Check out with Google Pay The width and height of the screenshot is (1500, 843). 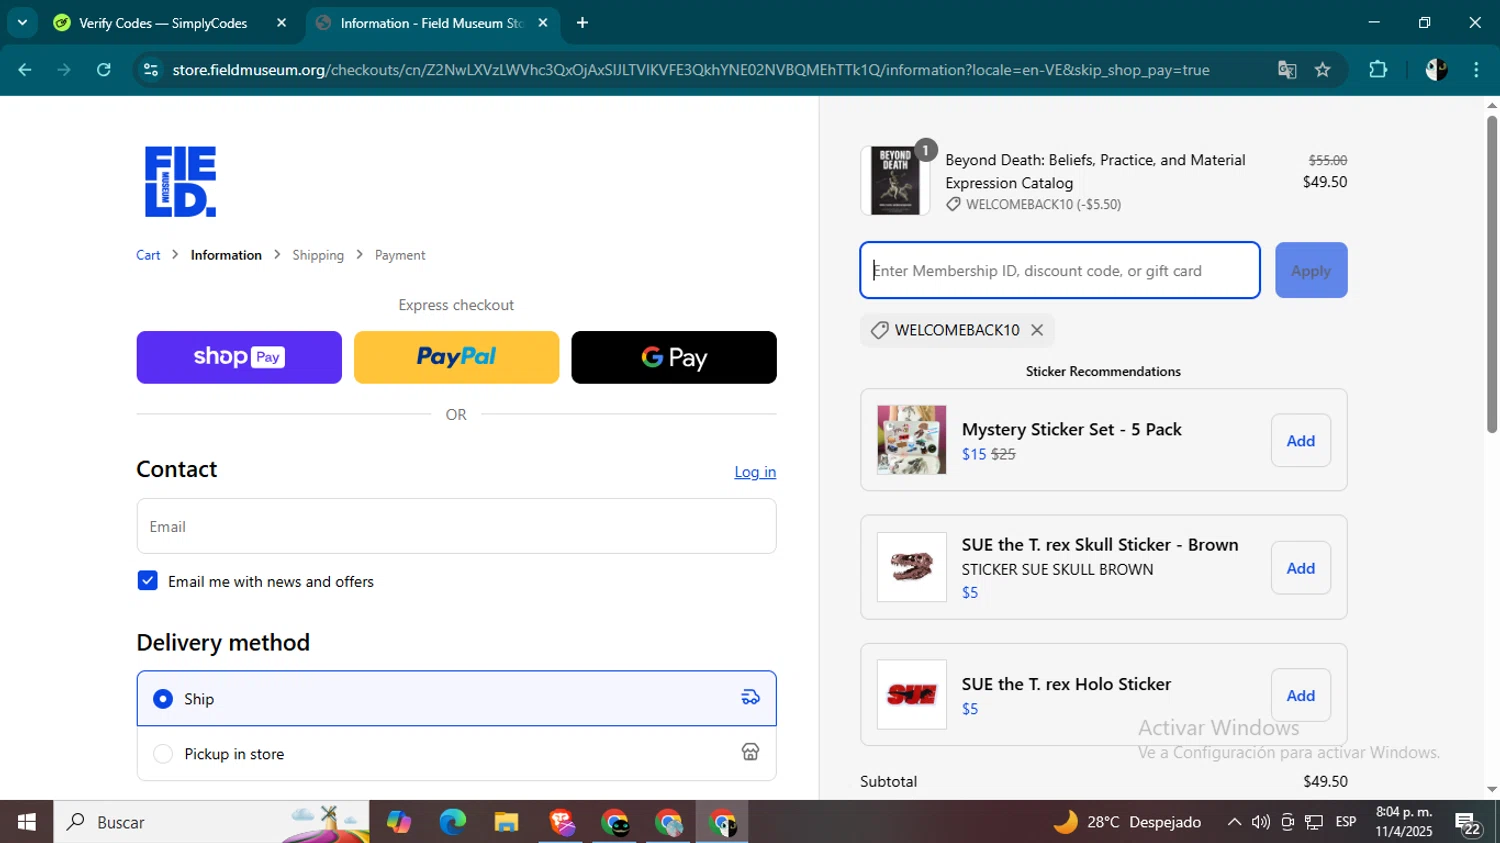[674, 357]
